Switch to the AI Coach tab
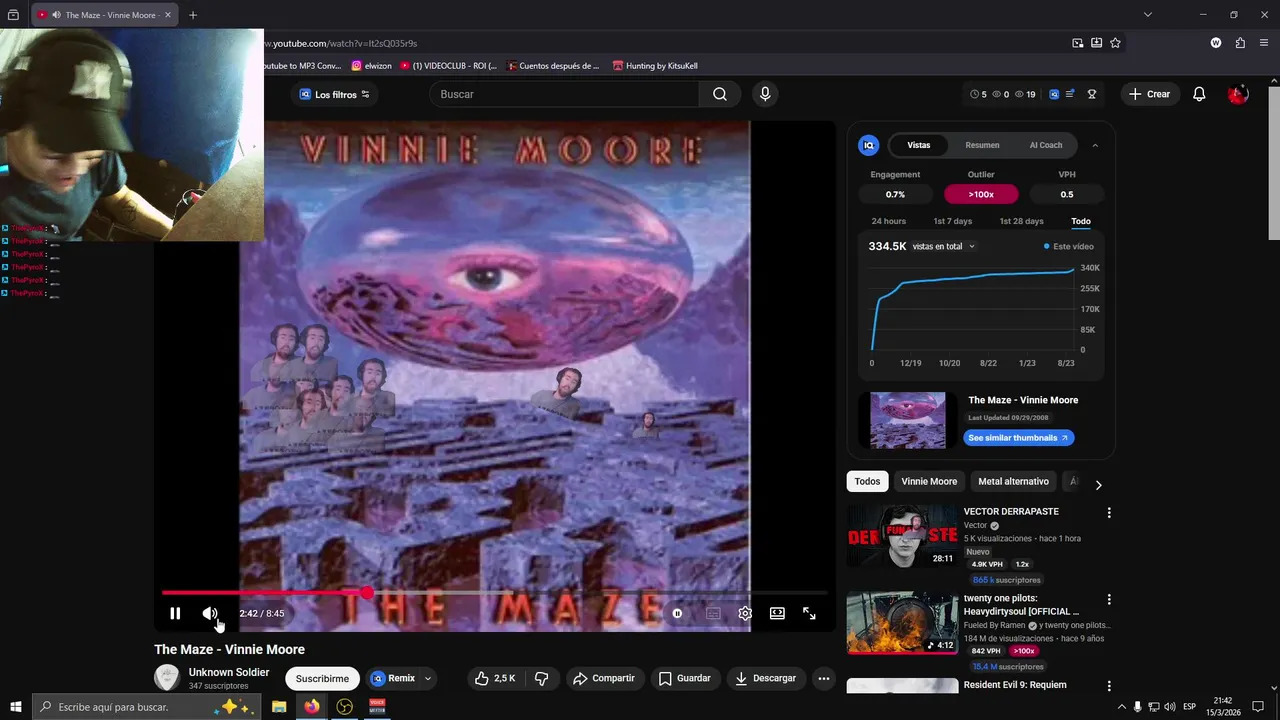Viewport: 1280px width, 720px height. click(1046, 145)
